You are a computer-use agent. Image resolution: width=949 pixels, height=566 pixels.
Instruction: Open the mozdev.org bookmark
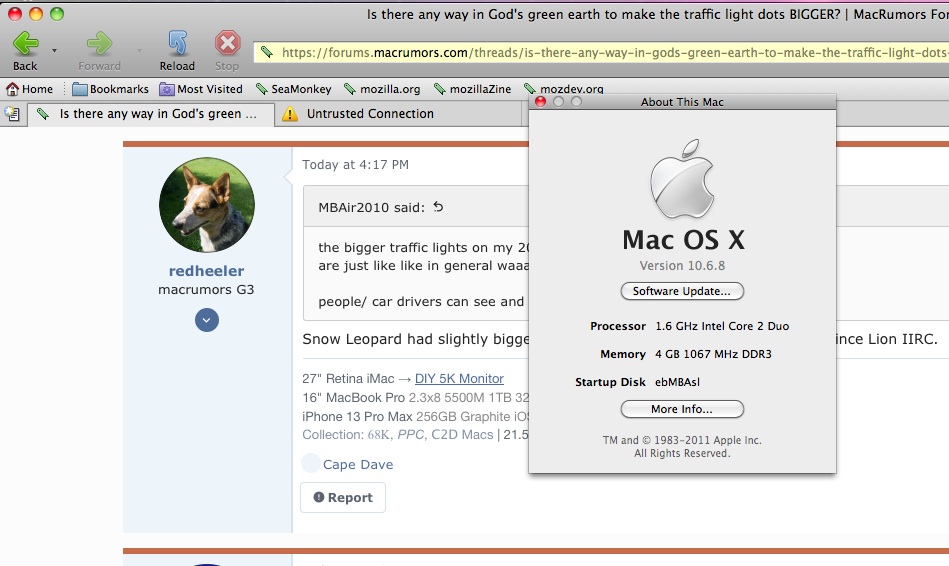(x=563, y=89)
